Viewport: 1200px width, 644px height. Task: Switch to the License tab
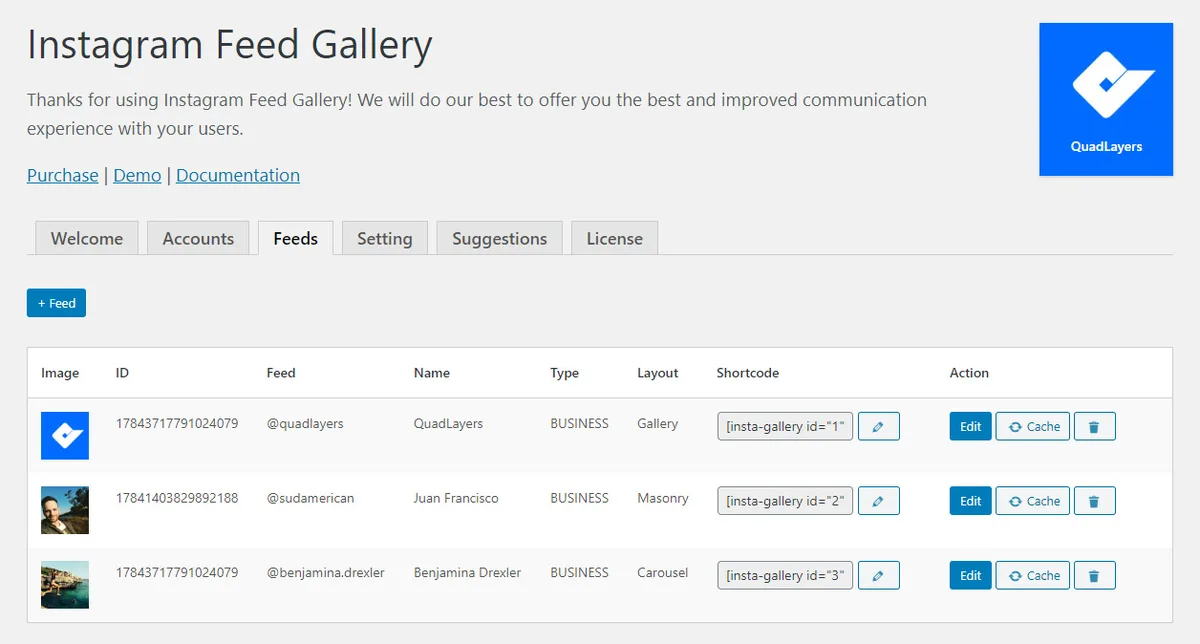(614, 238)
